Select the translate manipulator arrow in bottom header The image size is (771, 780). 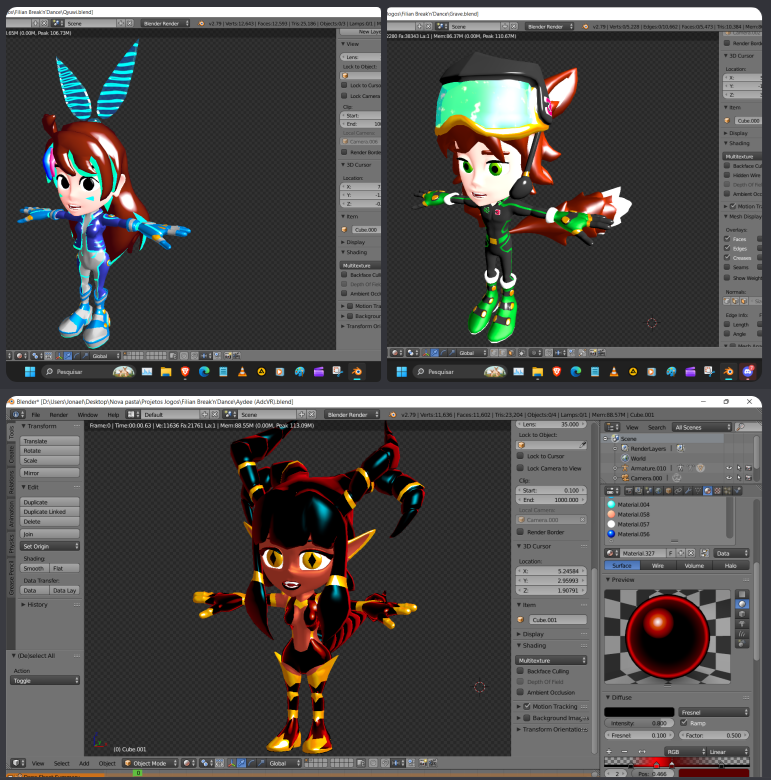coord(241,763)
